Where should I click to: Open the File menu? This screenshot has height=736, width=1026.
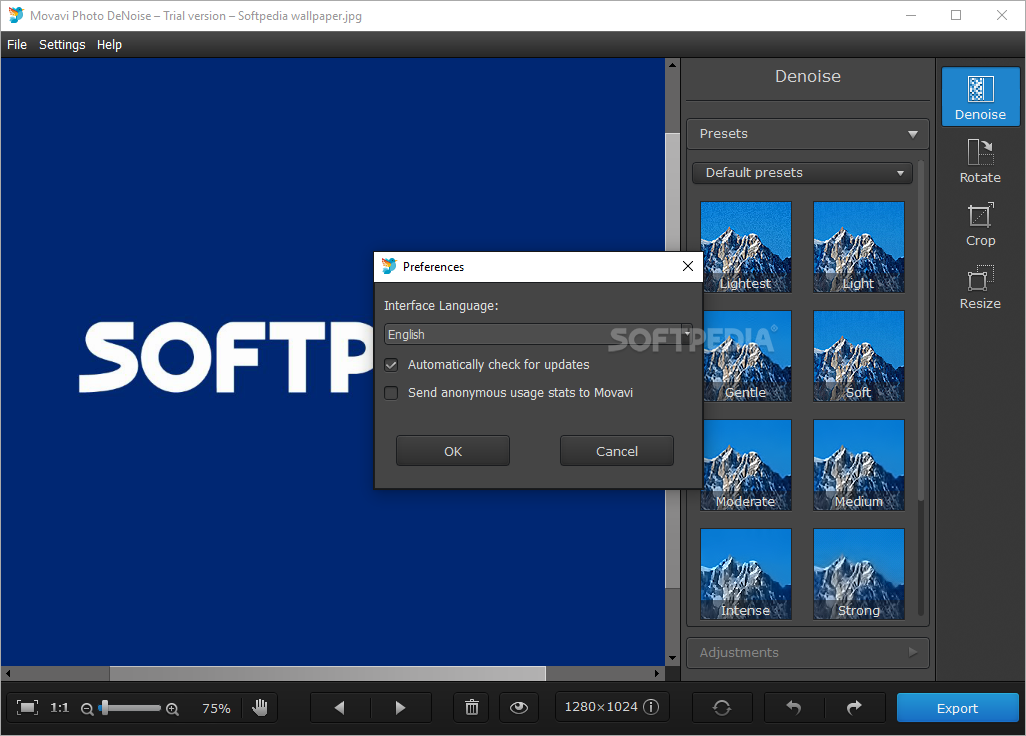point(17,44)
